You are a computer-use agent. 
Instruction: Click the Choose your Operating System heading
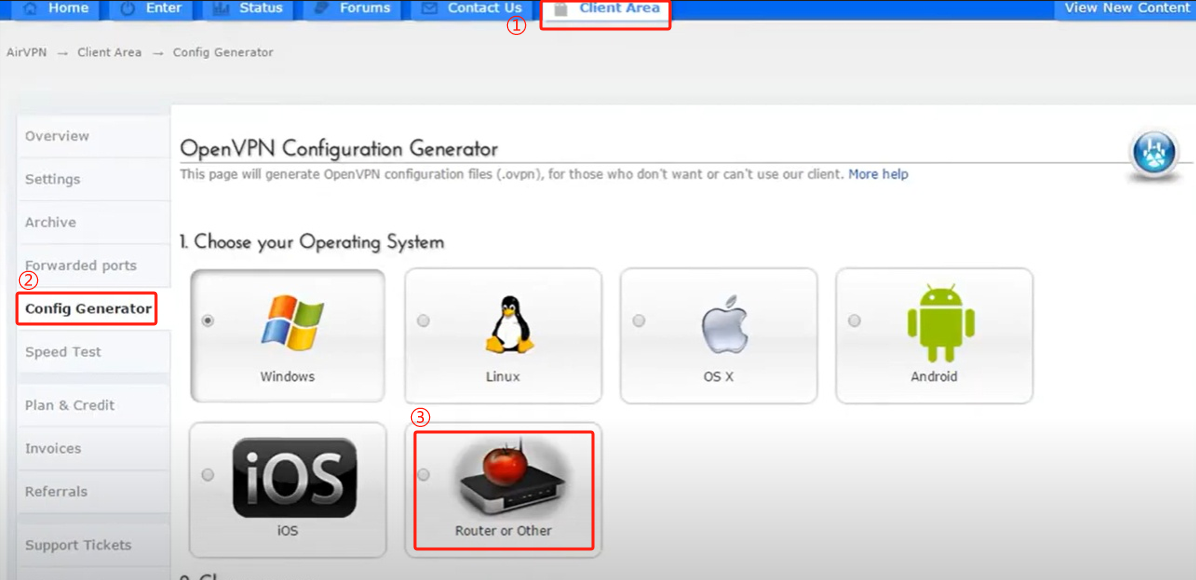312,243
